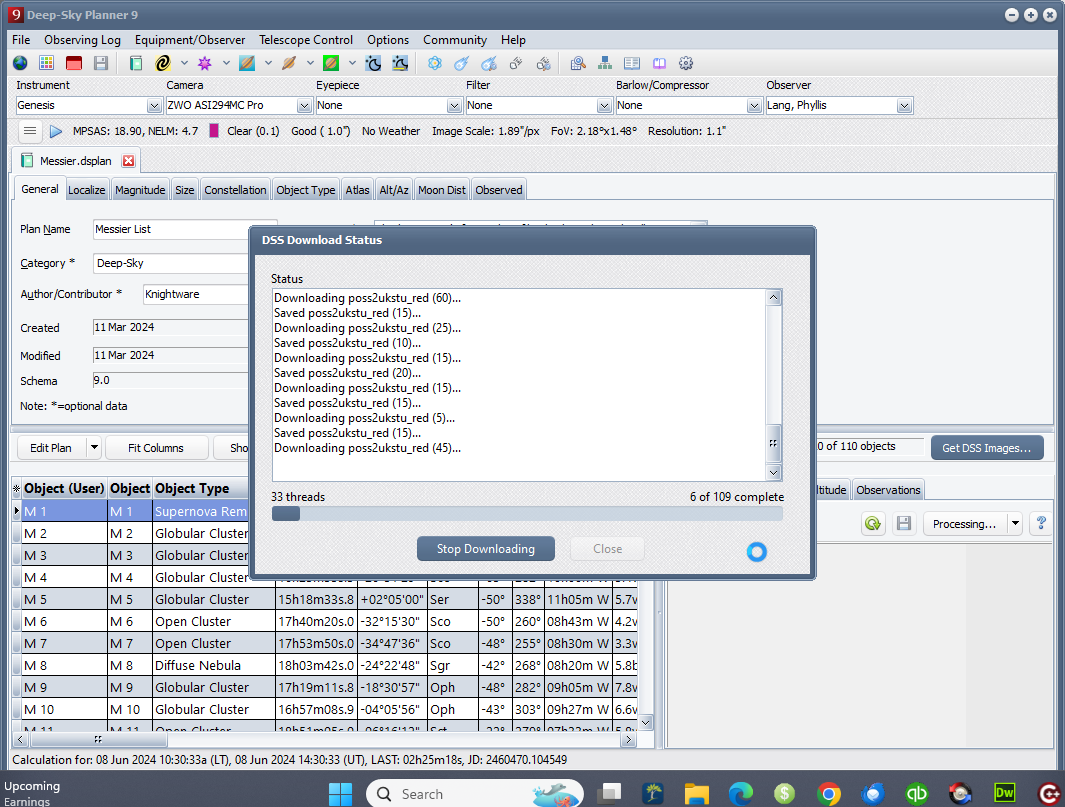
Task: Click the Get DSS Images button
Action: (986, 448)
